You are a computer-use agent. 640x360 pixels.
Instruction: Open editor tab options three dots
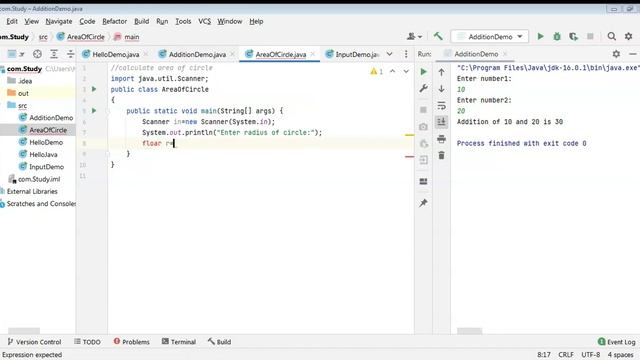coord(406,54)
